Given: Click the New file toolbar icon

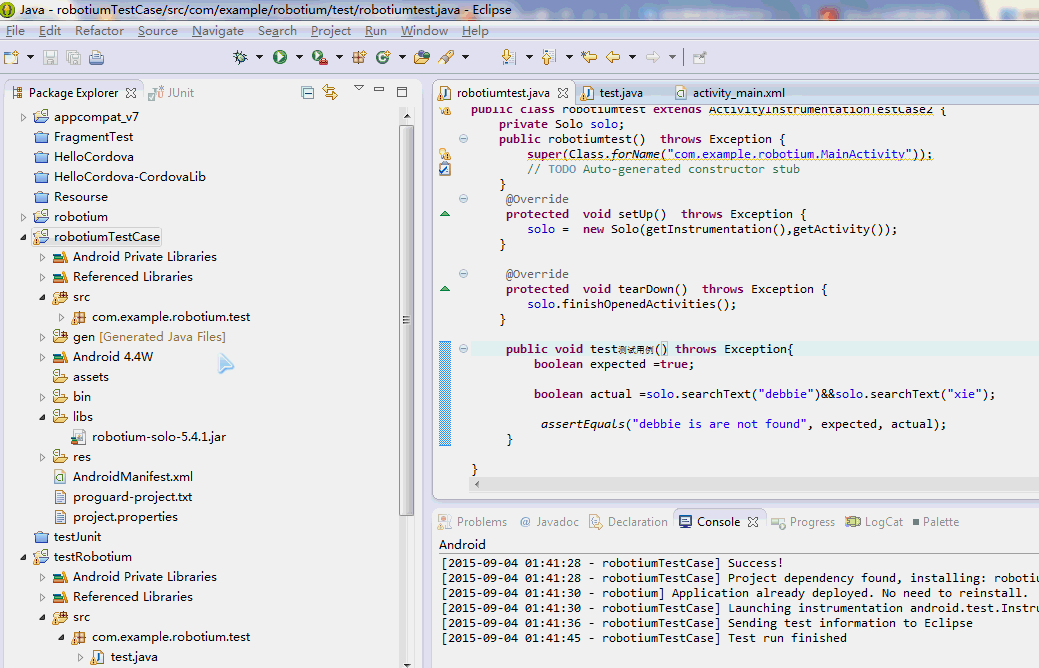Looking at the screenshot, I should click(x=12, y=58).
